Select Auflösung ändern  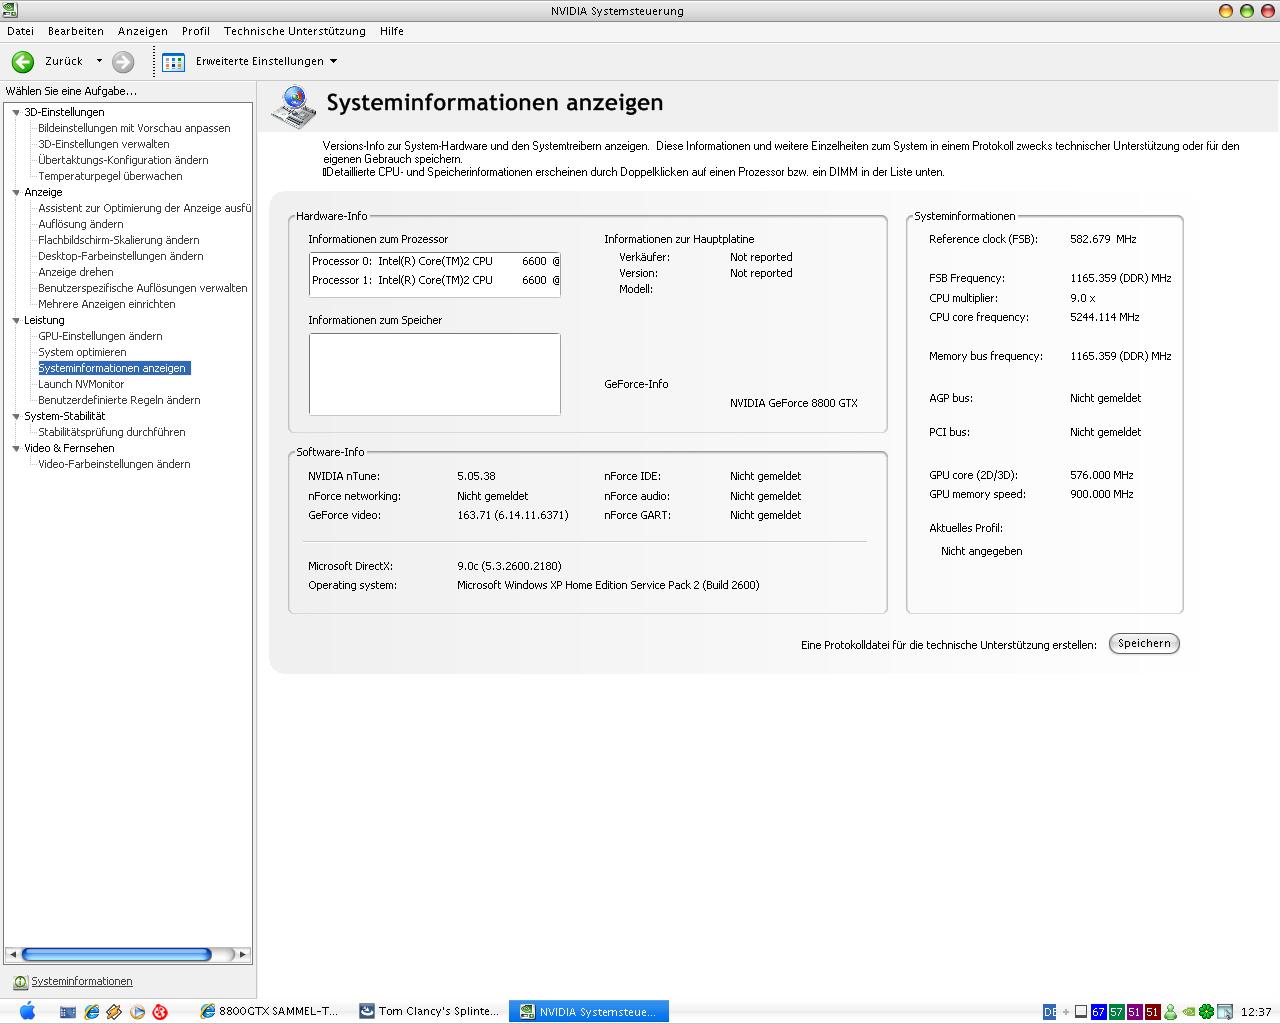click(81, 224)
